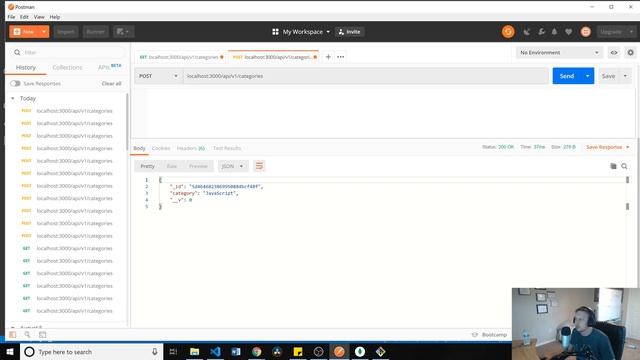Open the POST method dropdown
This screenshot has height=360, width=640.
(158, 76)
